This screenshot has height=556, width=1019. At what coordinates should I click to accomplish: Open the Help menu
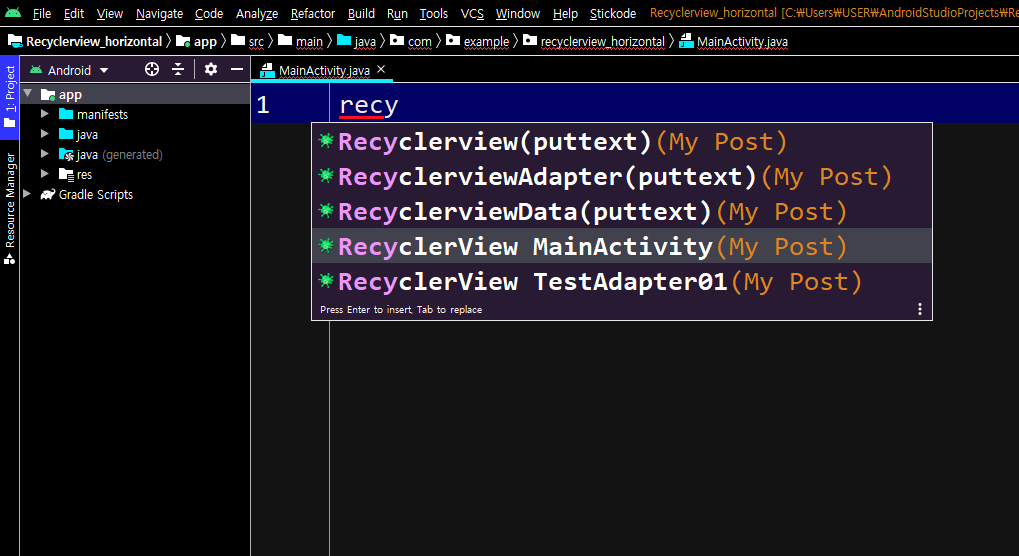coord(565,14)
